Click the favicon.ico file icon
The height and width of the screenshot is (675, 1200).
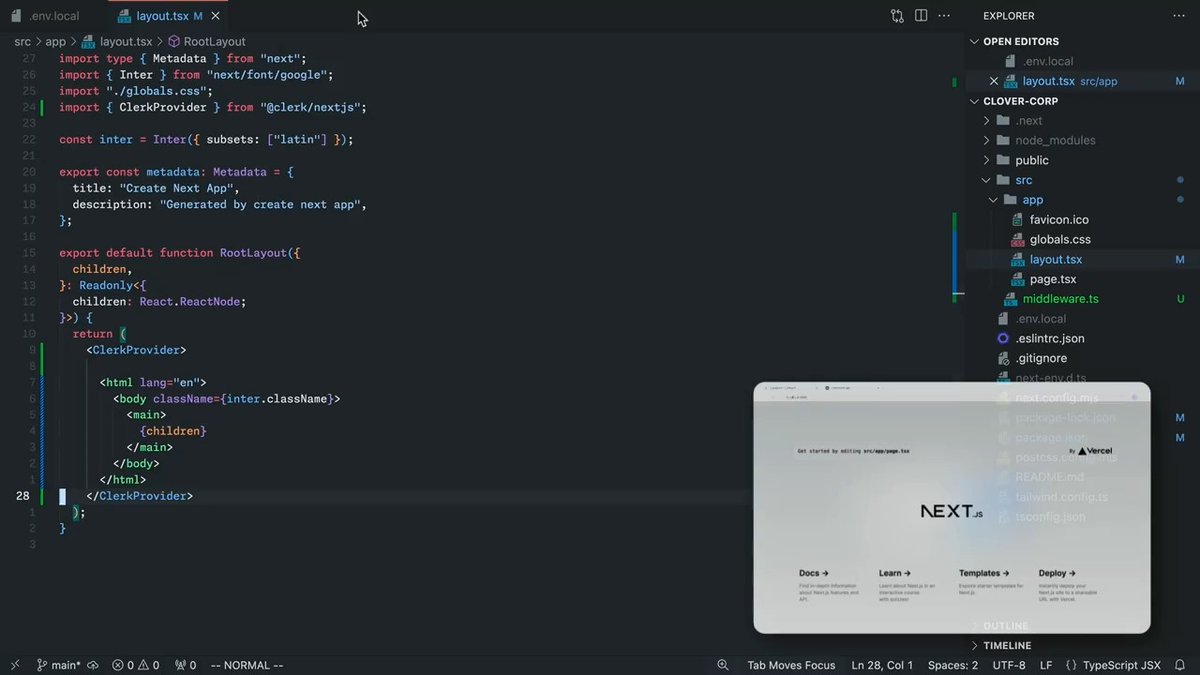1018,220
